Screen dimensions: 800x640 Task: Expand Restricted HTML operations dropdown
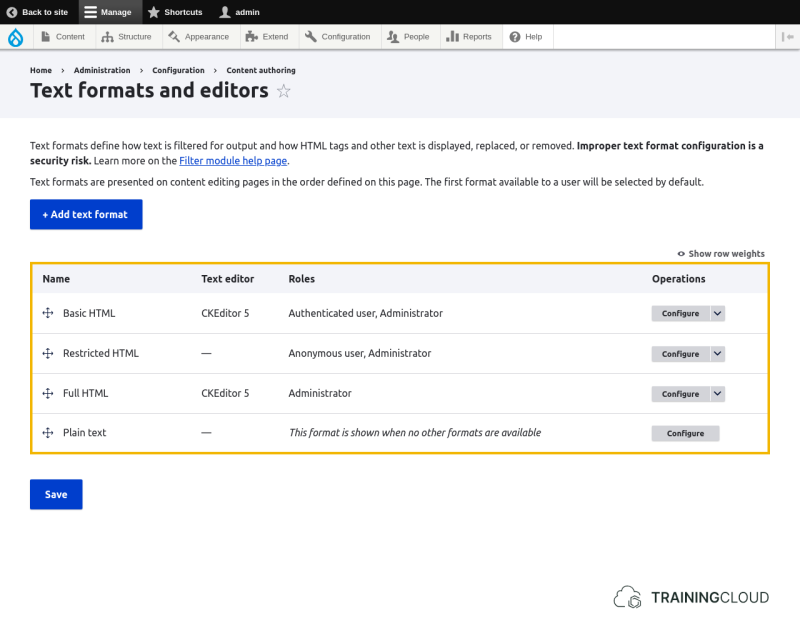click(x=717, y=354)
